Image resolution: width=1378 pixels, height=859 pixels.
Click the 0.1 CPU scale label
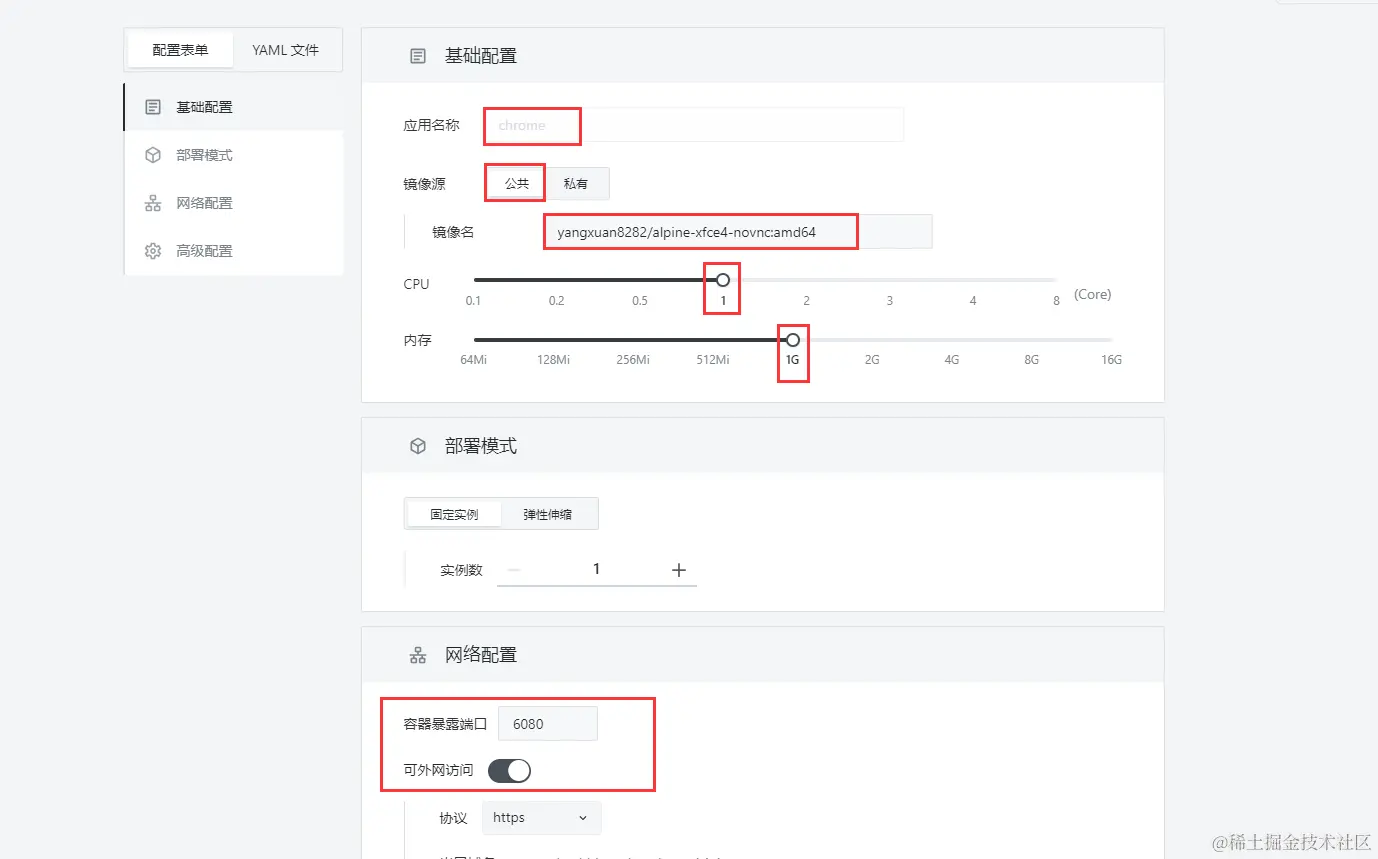(473, 300)
